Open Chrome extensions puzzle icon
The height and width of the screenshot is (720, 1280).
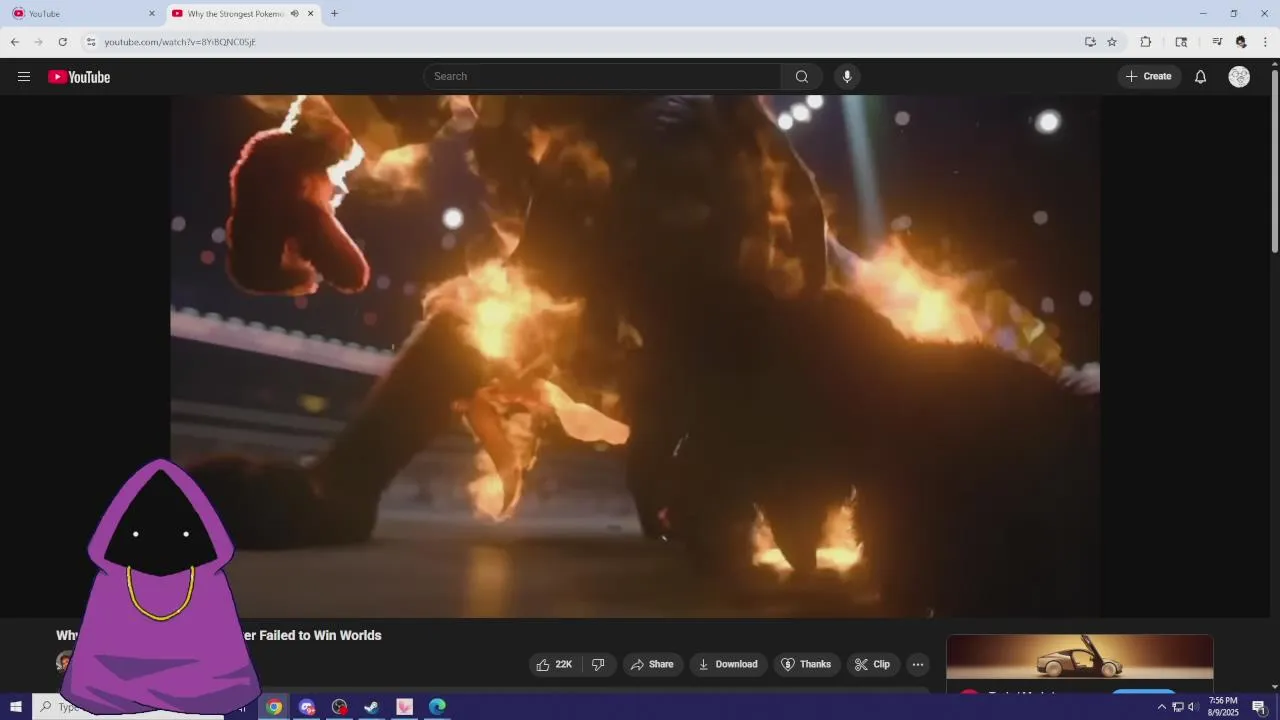pos(1146,42)
